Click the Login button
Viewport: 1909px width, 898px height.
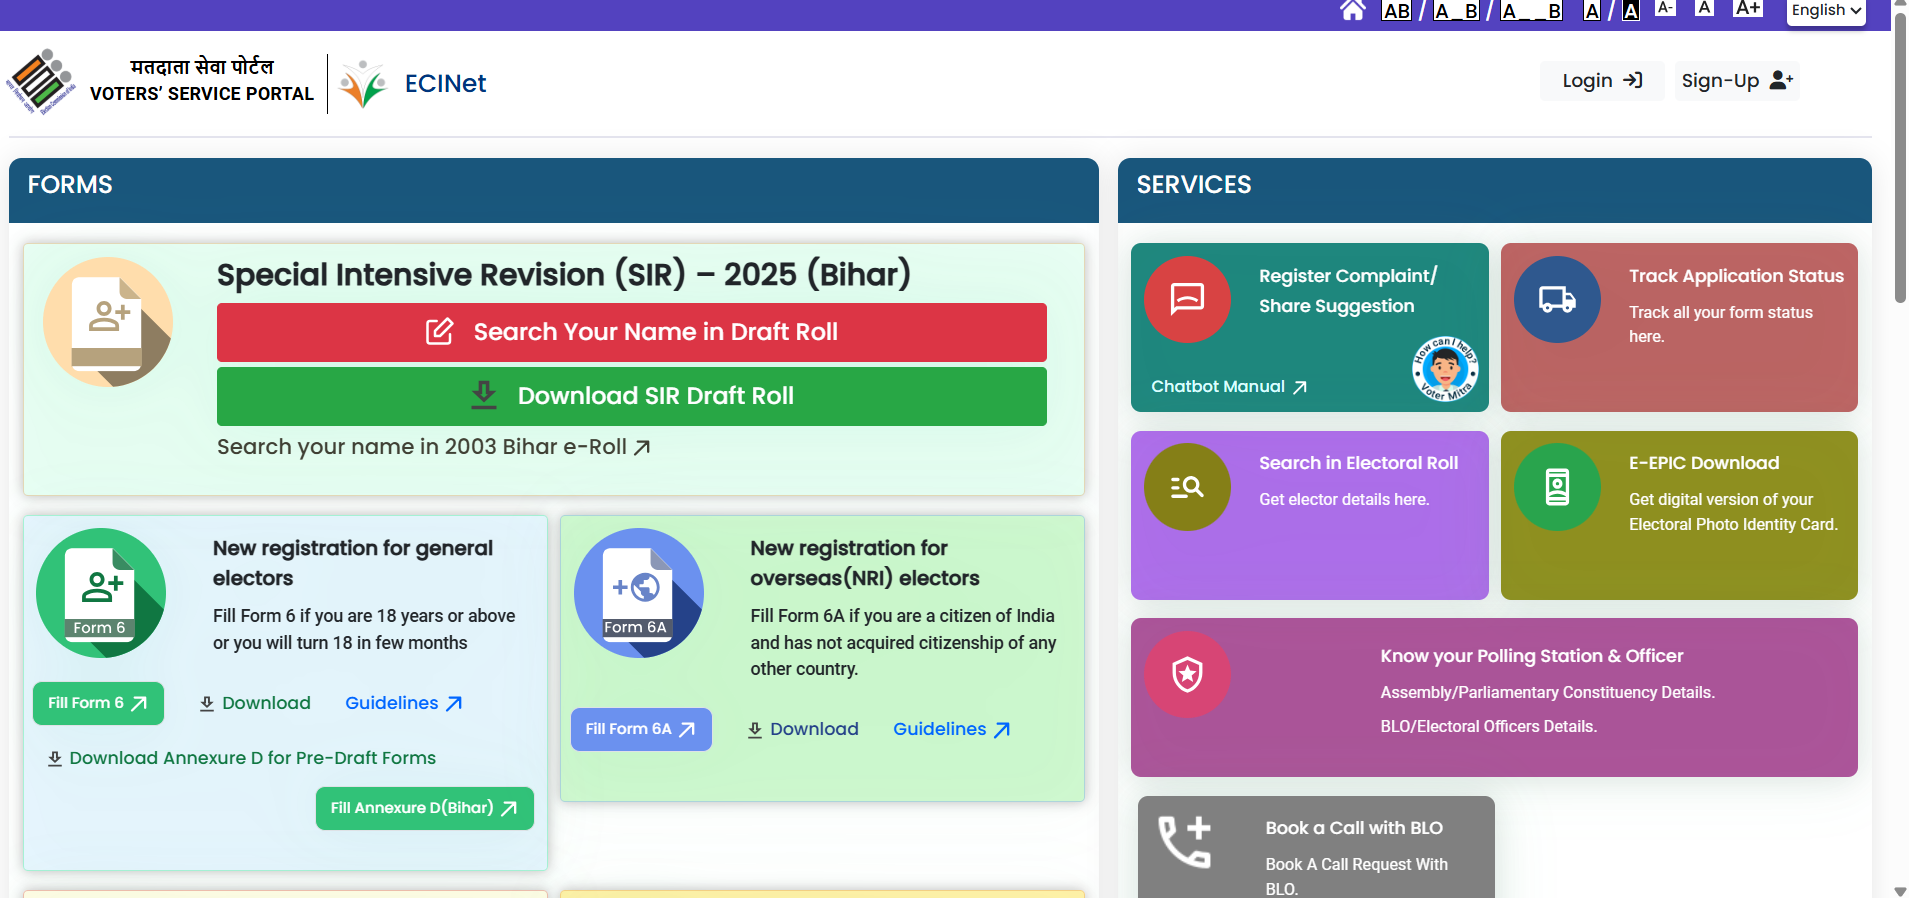tap(1602, 81)
